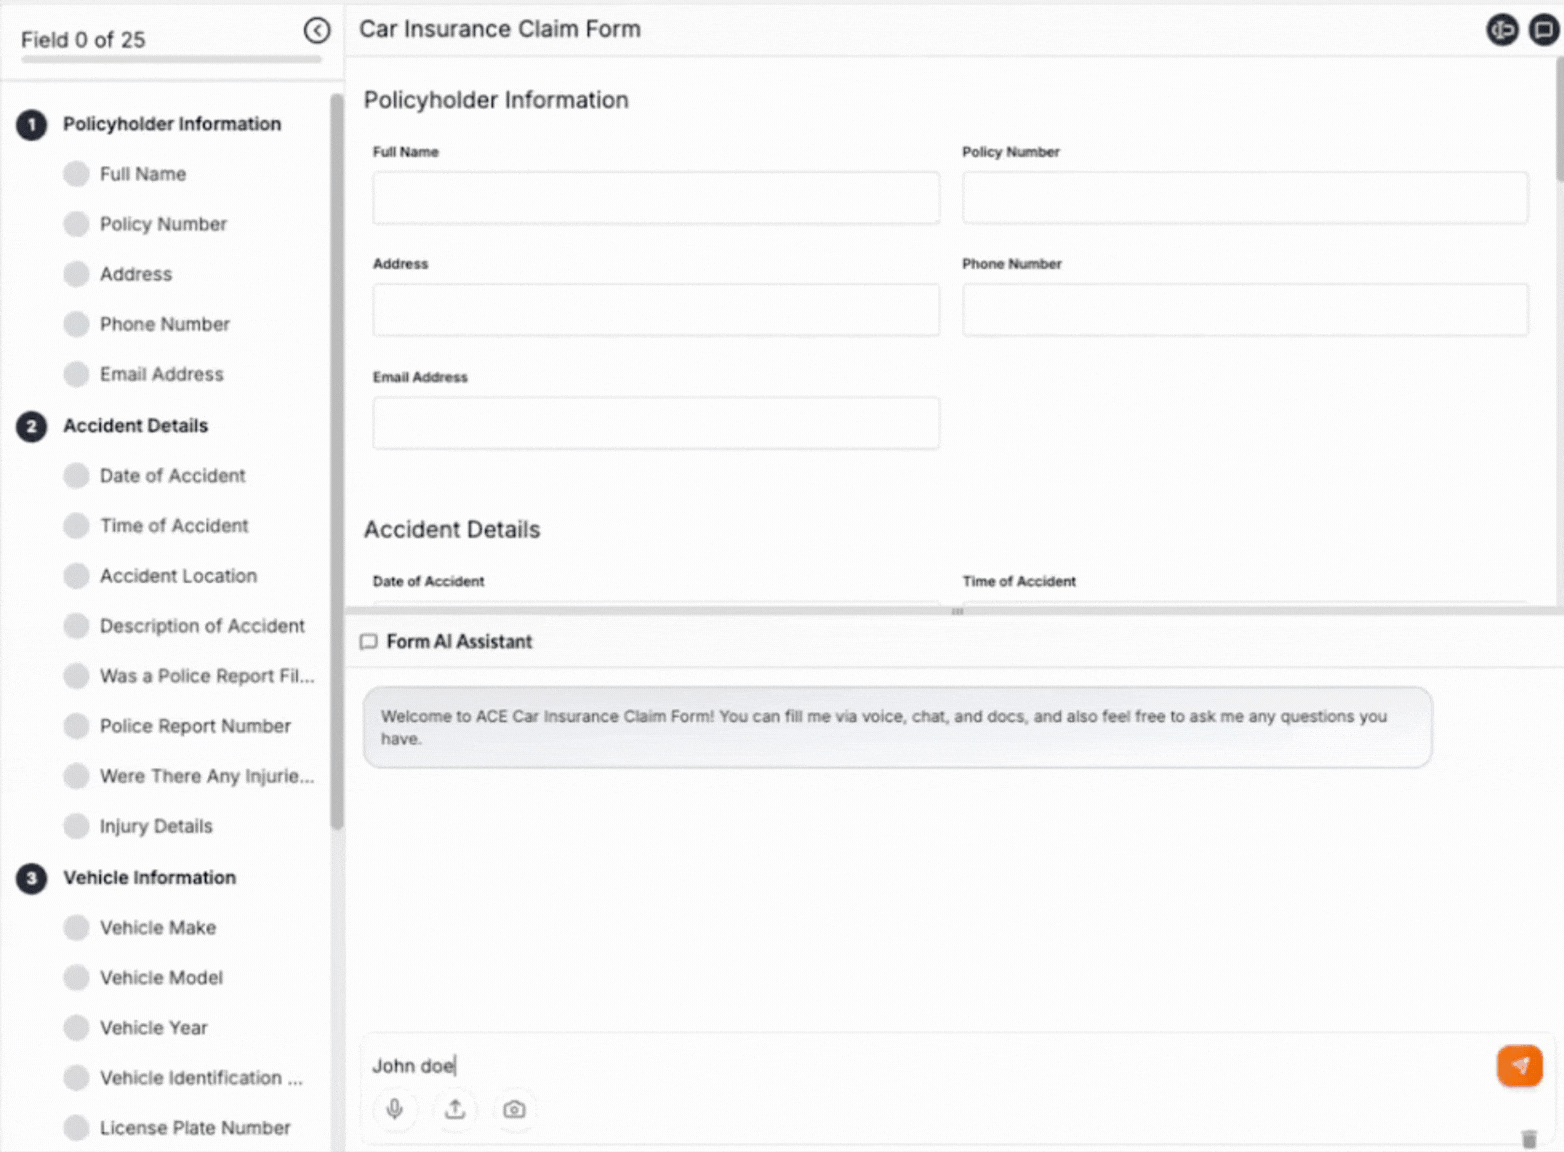Viewport: 1564px width, 1152px height.
Task: Click the chat message box containing John doe
Action: click(925, 1066)
